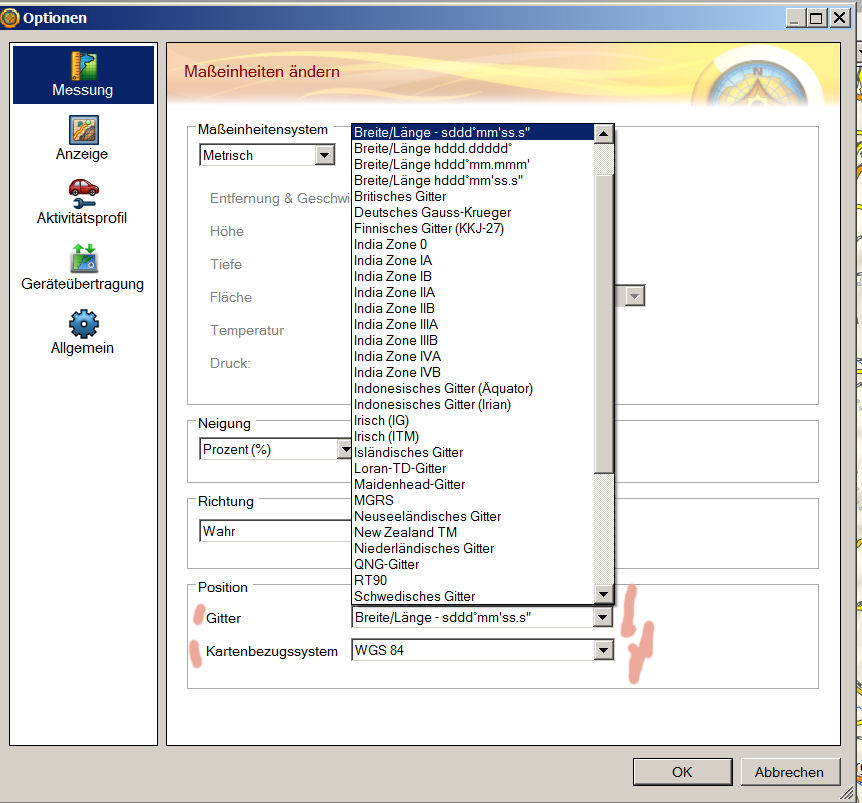Pick India Zone IA

[x=473, y=260]
